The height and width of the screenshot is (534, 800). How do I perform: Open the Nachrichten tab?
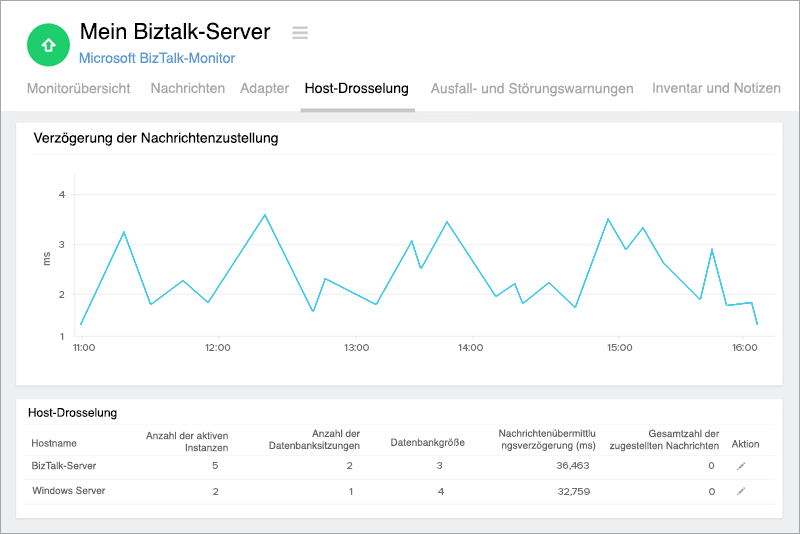tap(187, 88)
